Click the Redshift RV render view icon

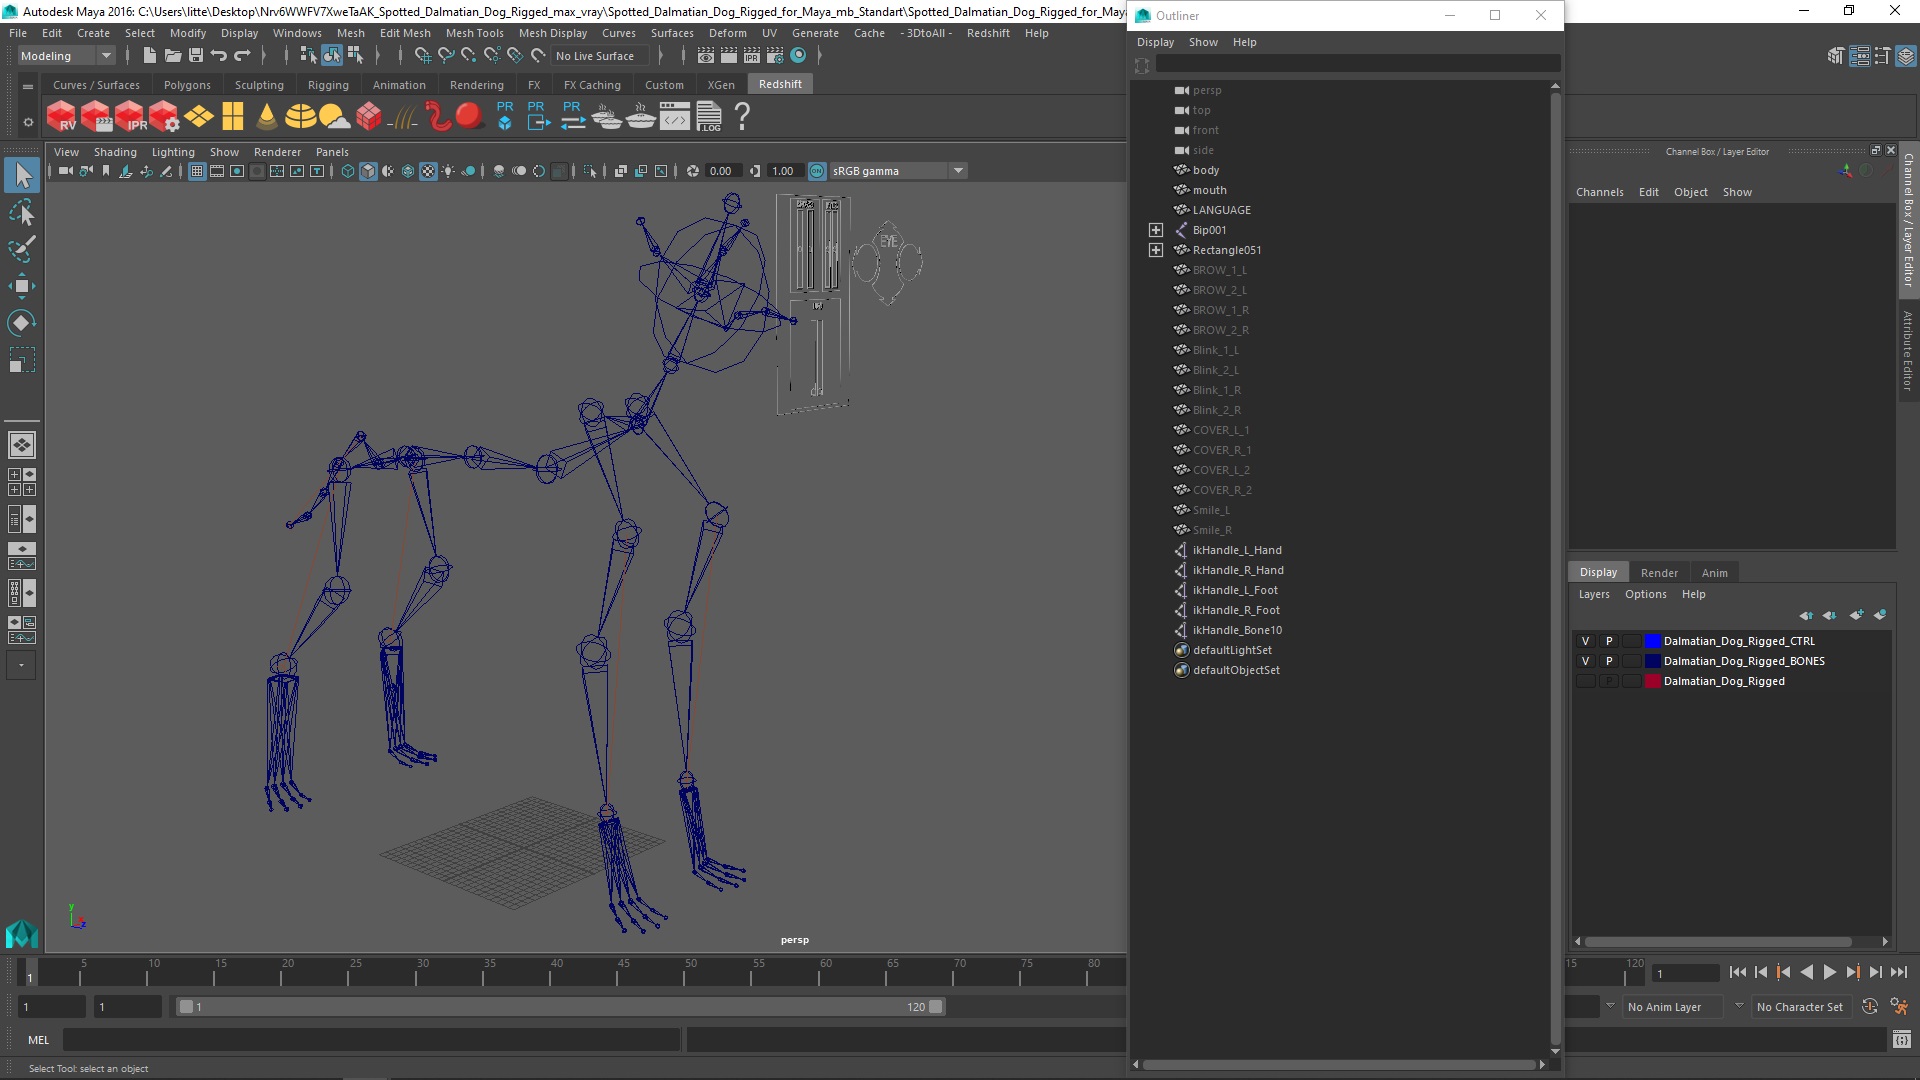coord(62,117)
